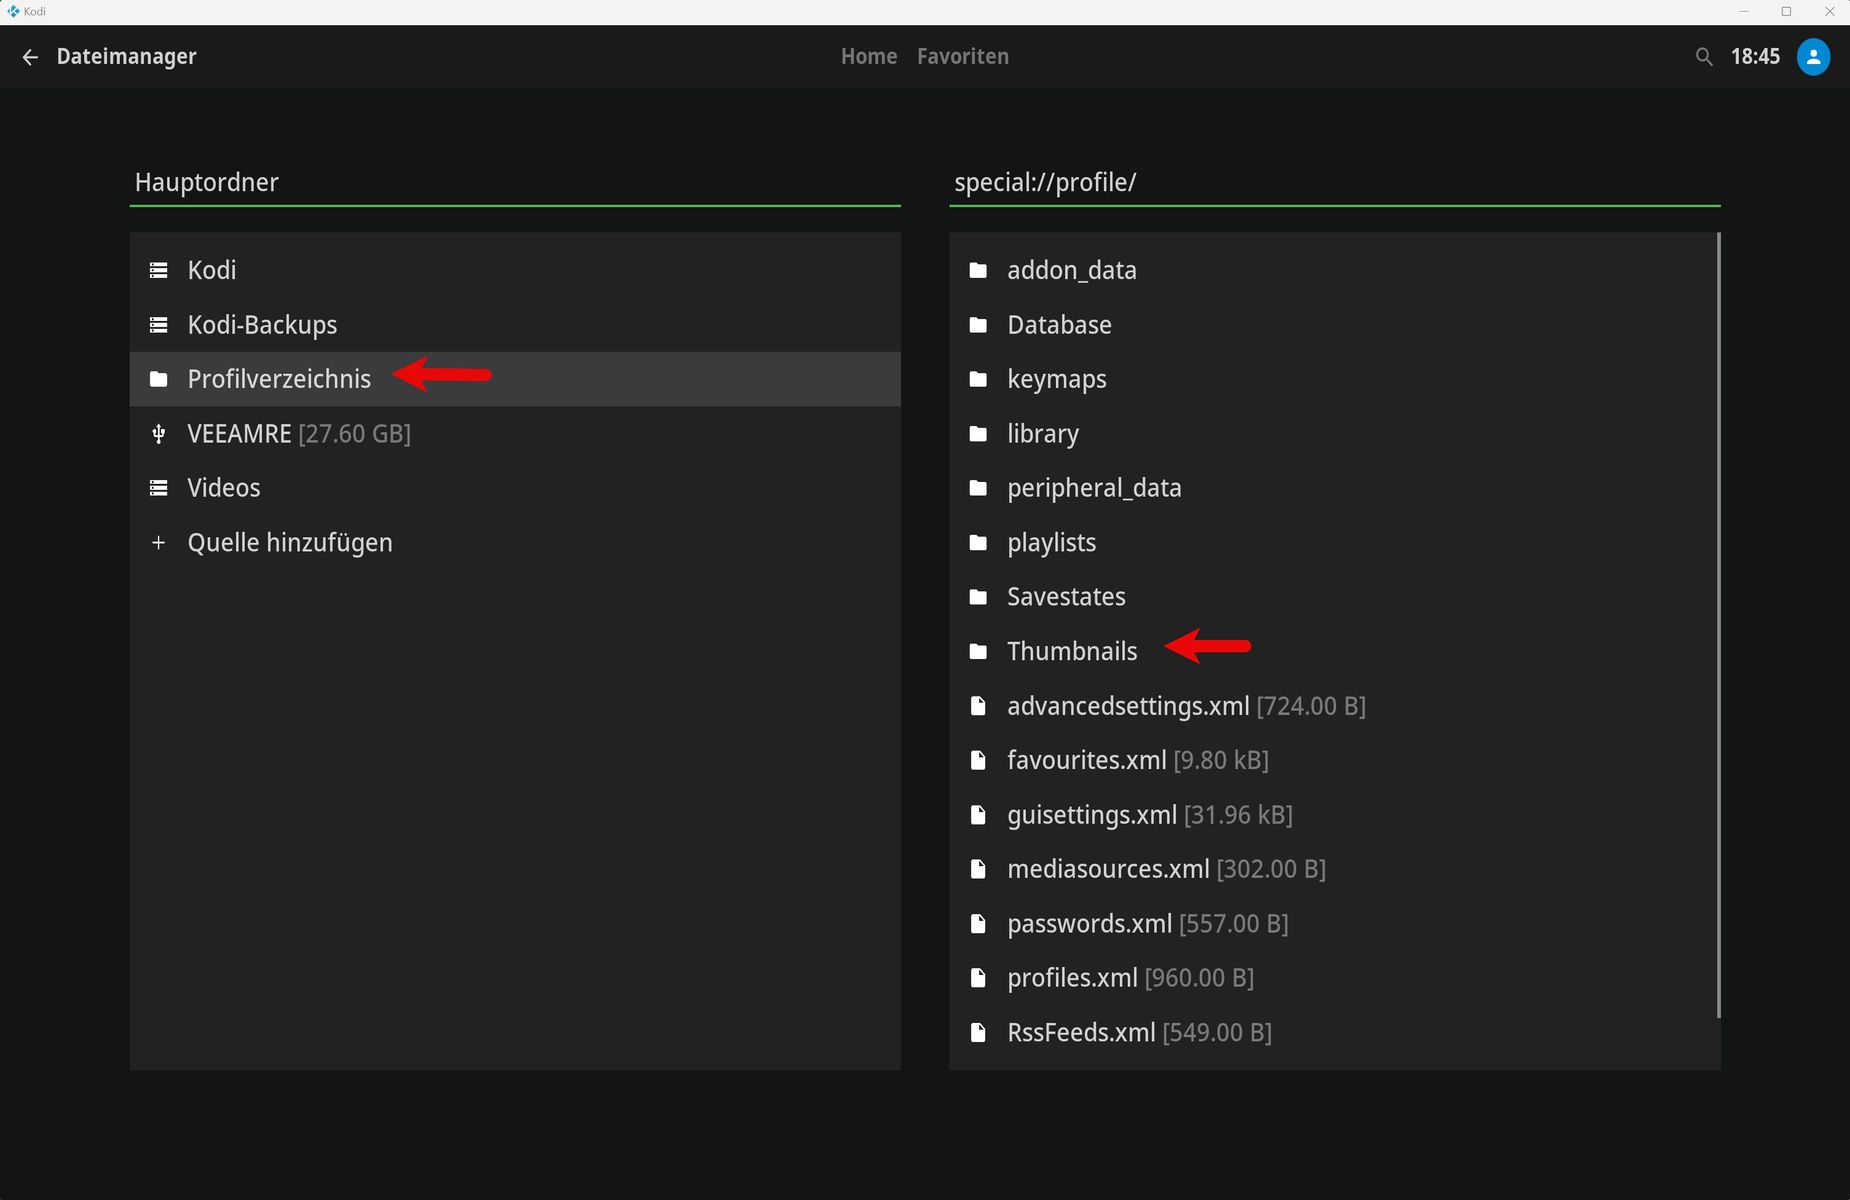The image size is (1850, 1200).
Task: Click the special://profile/ path header
Action: pos(1045,183)
